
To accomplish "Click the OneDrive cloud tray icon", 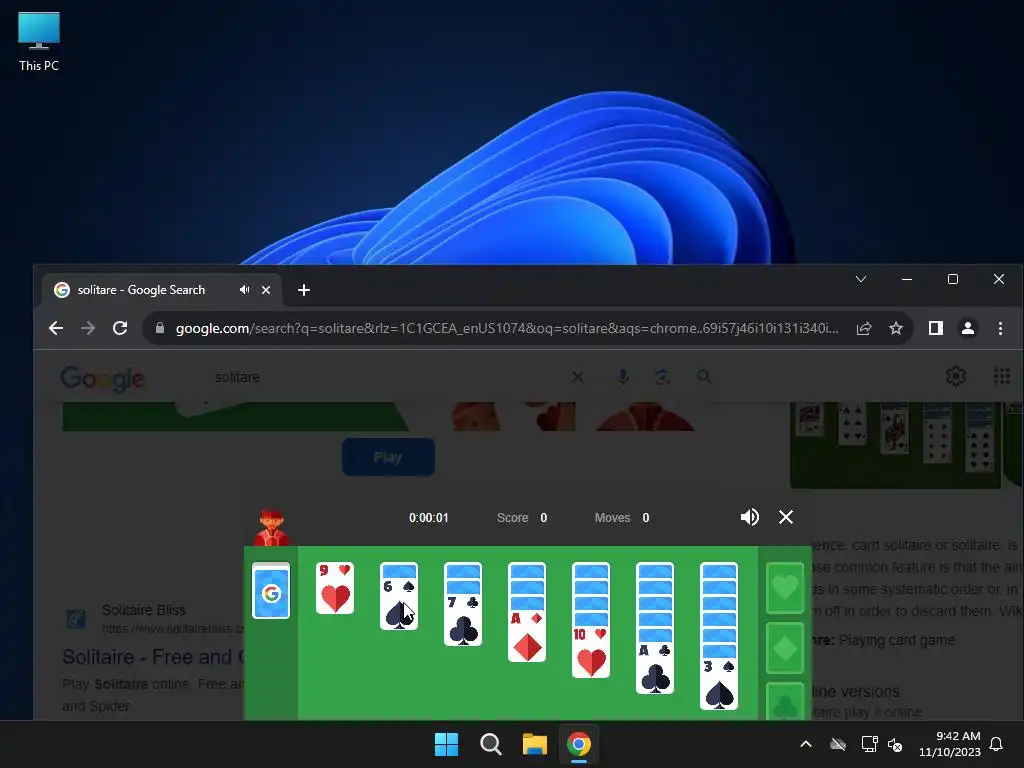I will [x=838, y=744].
